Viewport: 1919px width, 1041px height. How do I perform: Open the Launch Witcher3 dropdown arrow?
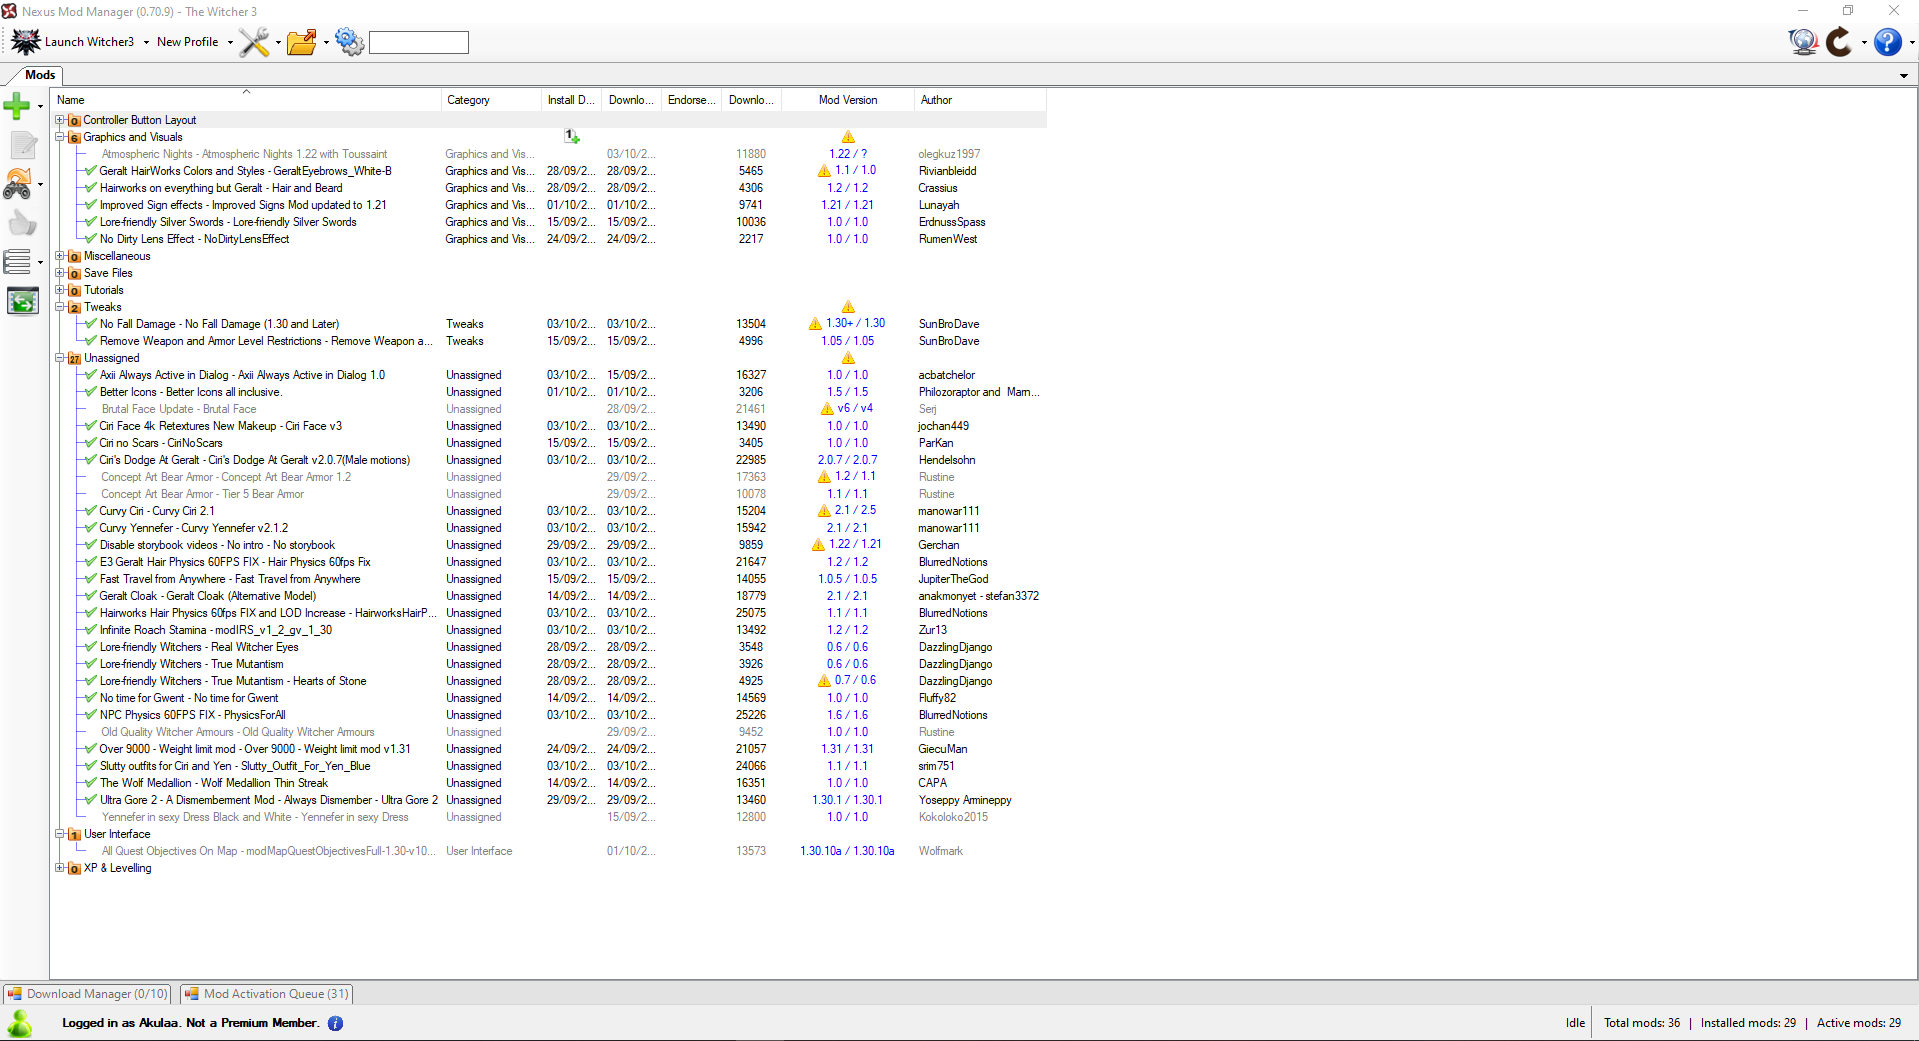point(146,43)
